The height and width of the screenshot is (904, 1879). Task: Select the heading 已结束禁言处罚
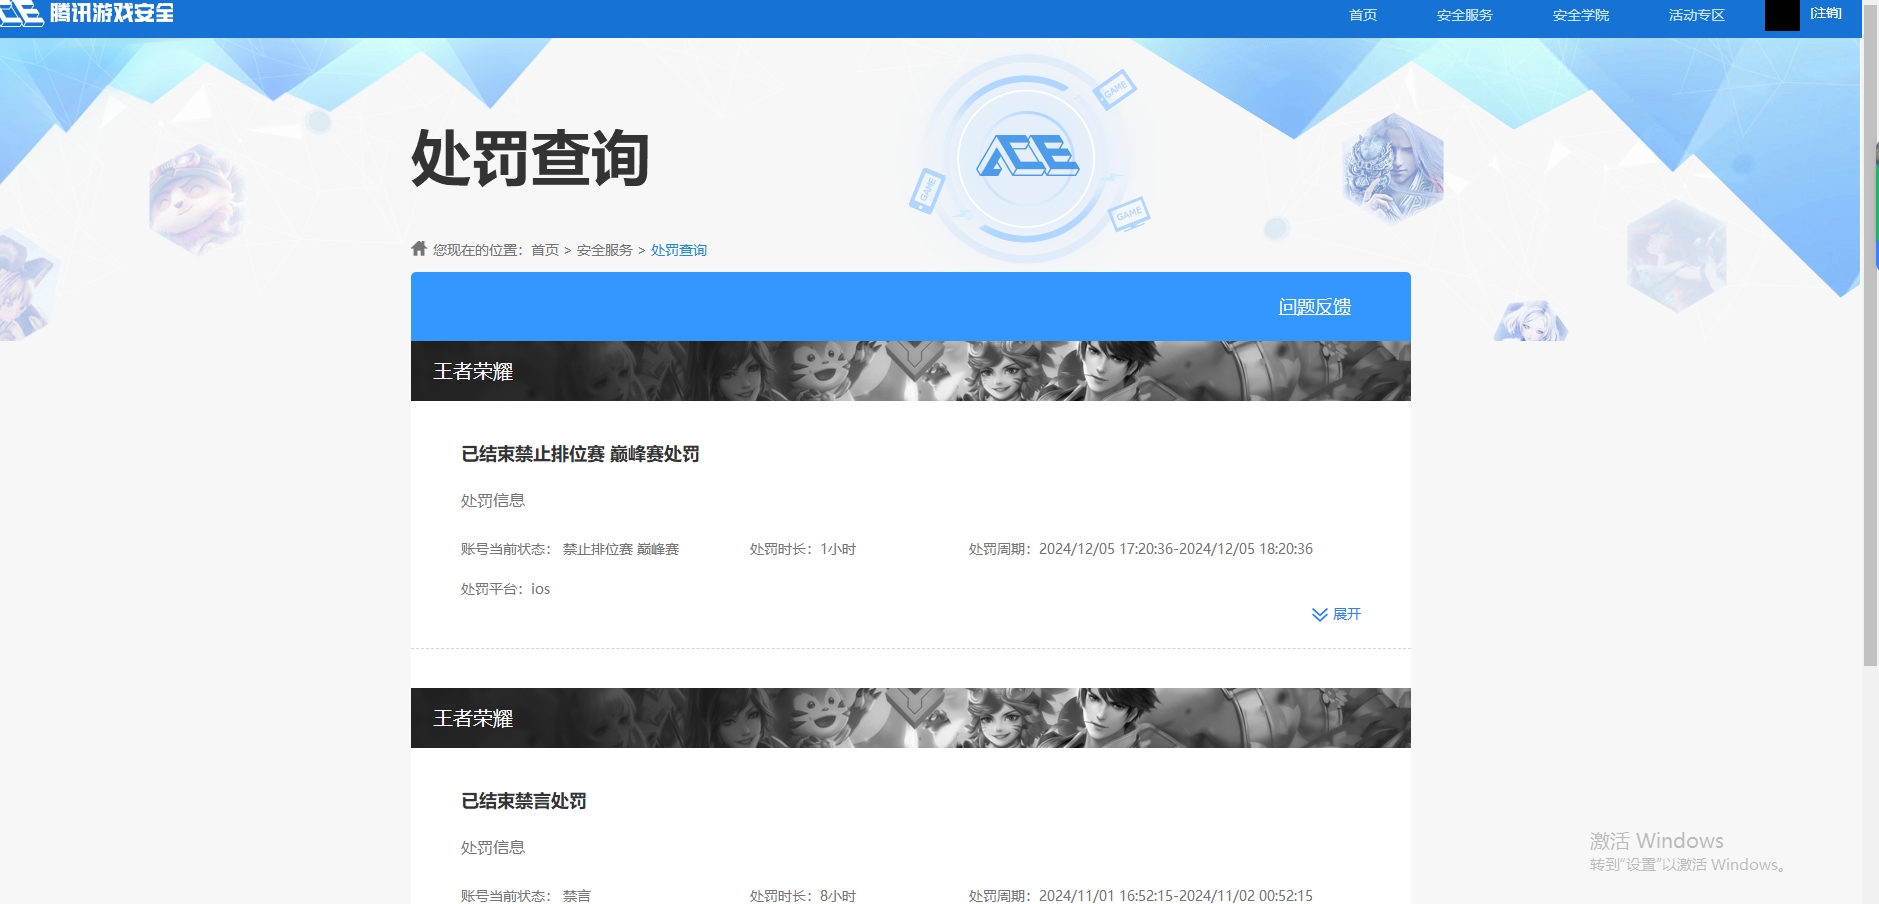(x=524, y=801)
